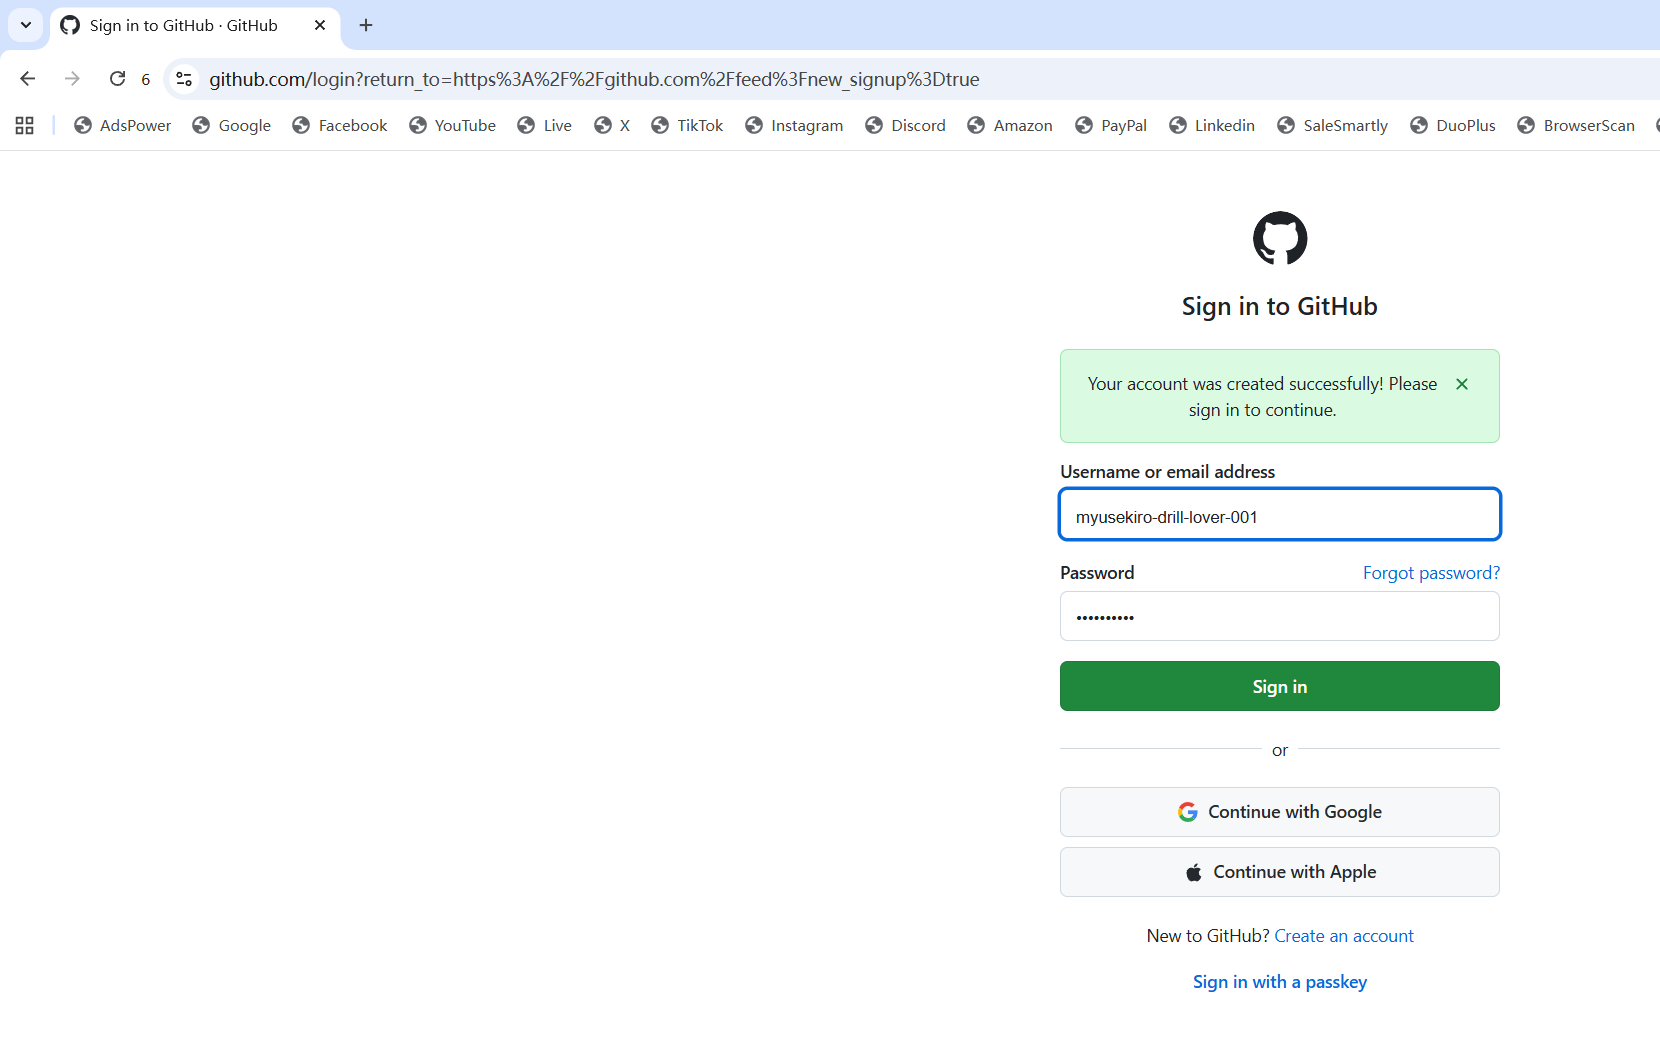
Task: Dismiss the account created success banner
Action: pos(1461,384)
